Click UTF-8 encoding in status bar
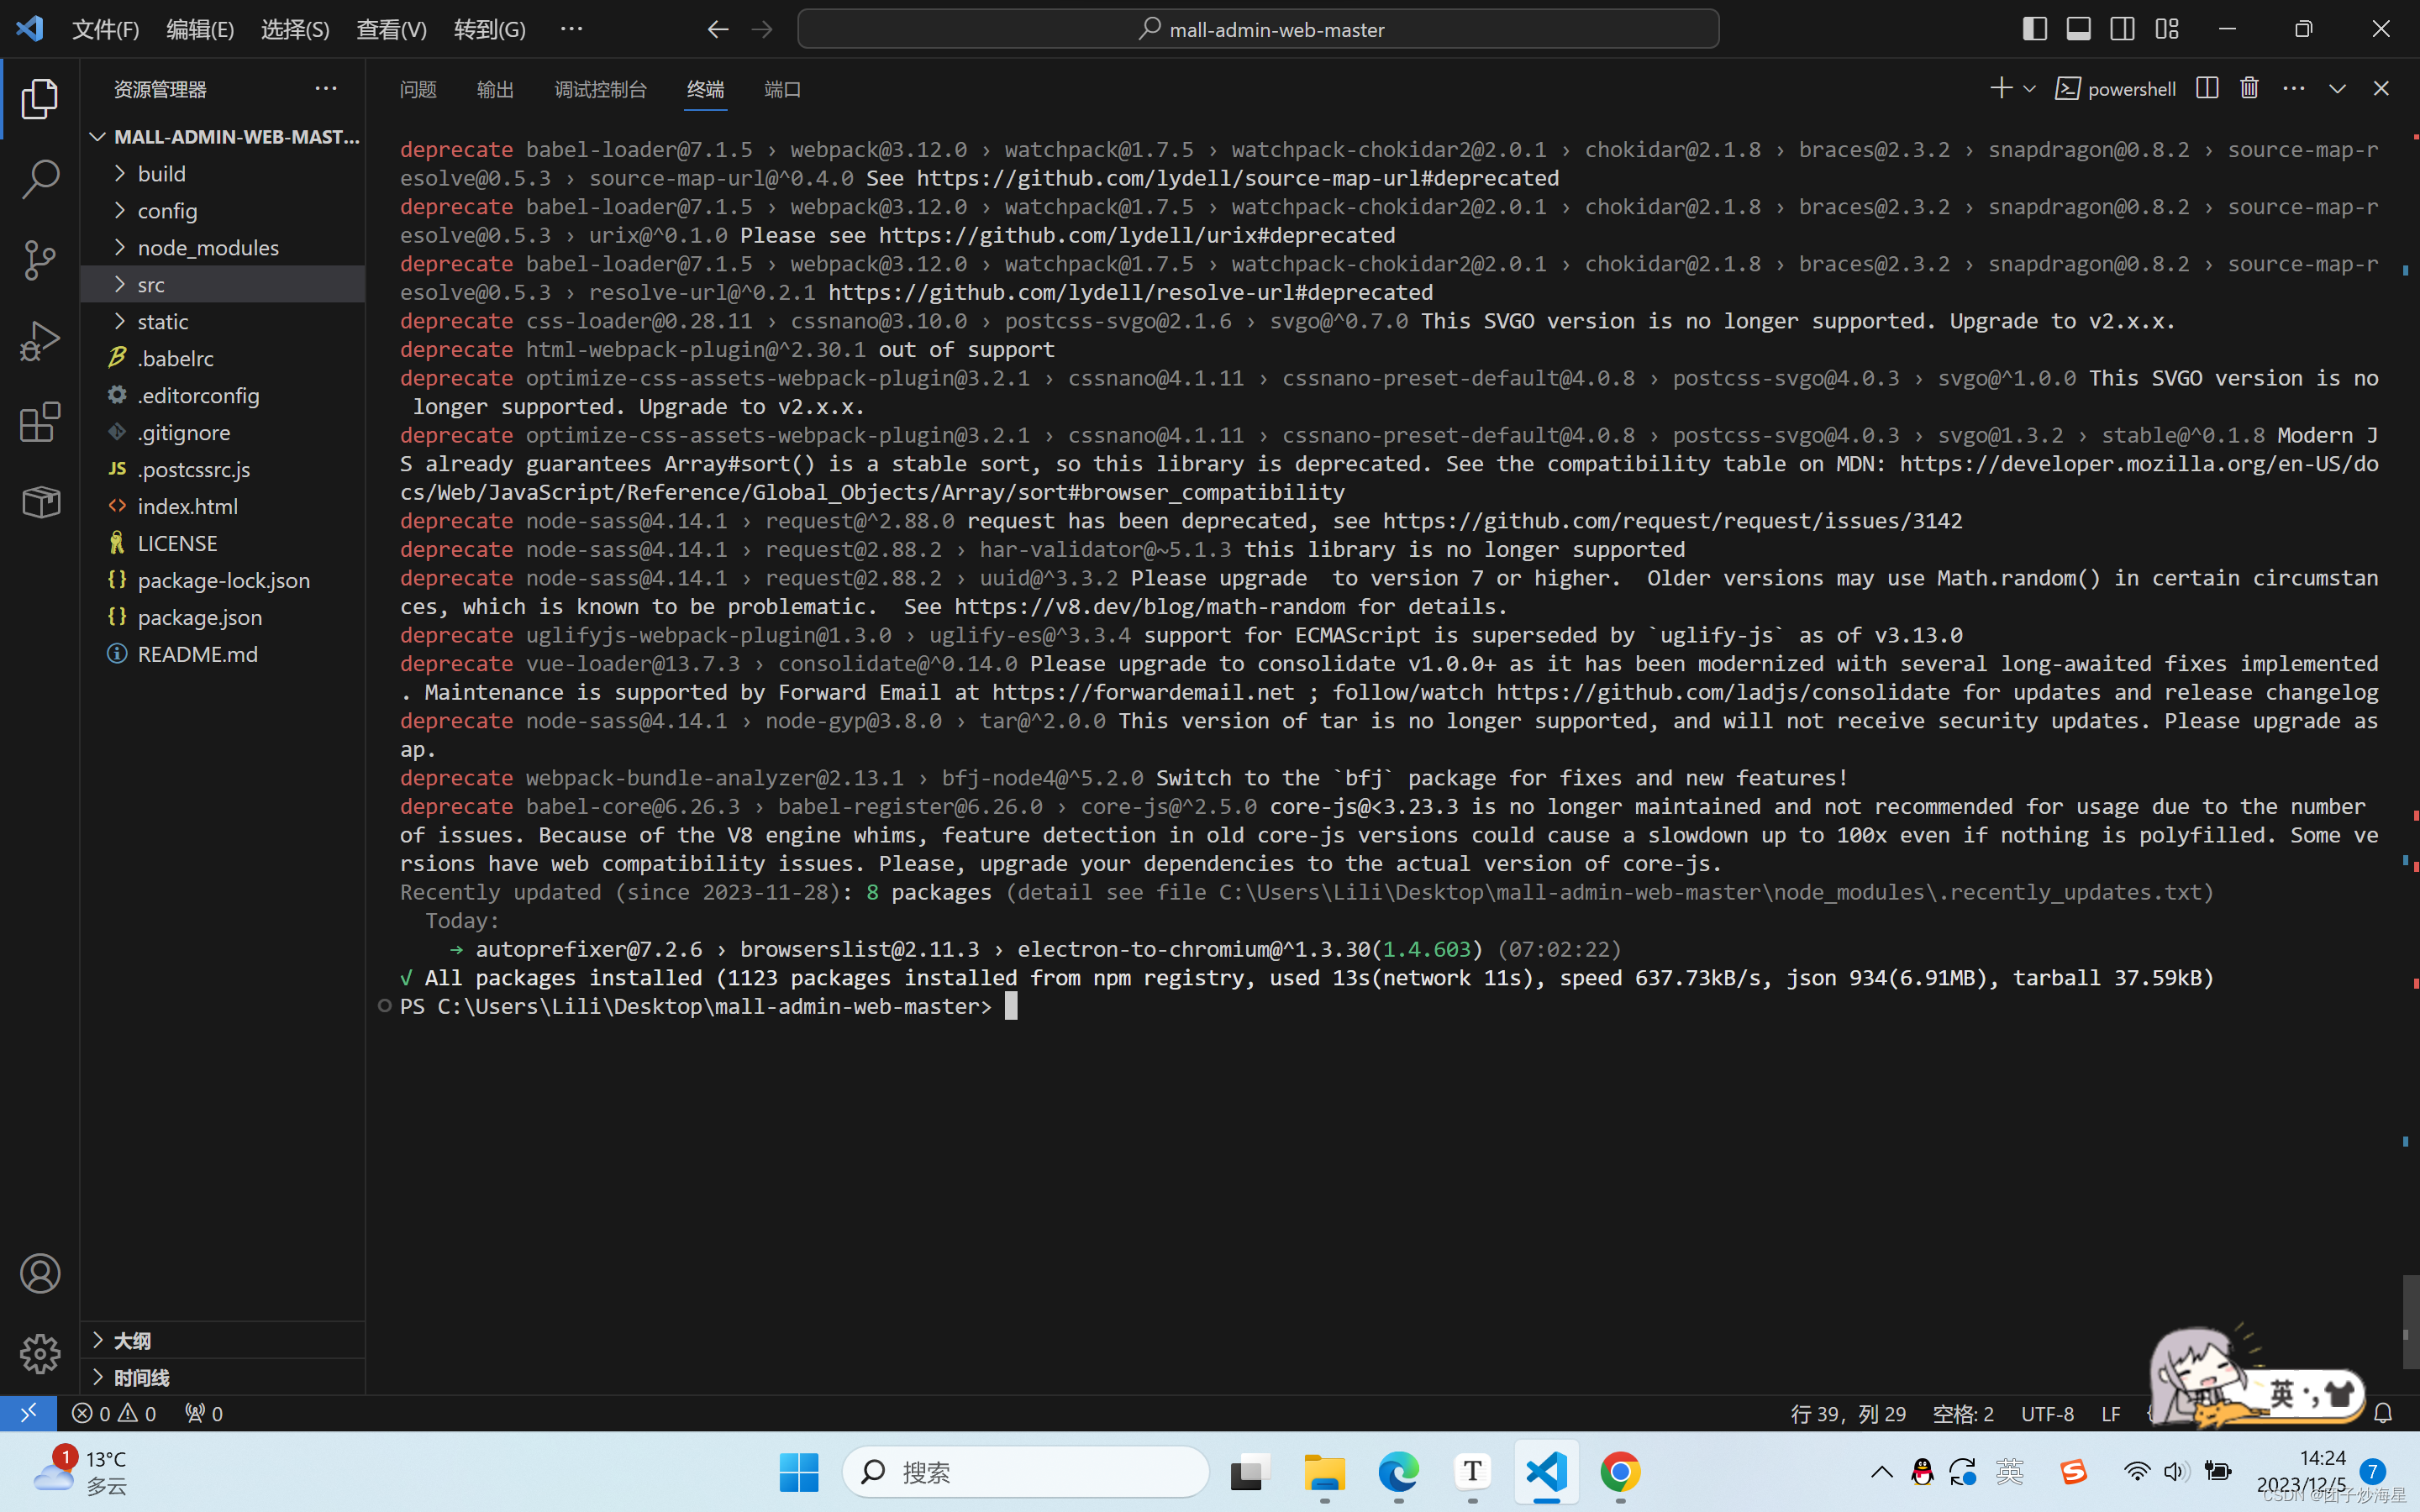 tap(2047, 1413)
